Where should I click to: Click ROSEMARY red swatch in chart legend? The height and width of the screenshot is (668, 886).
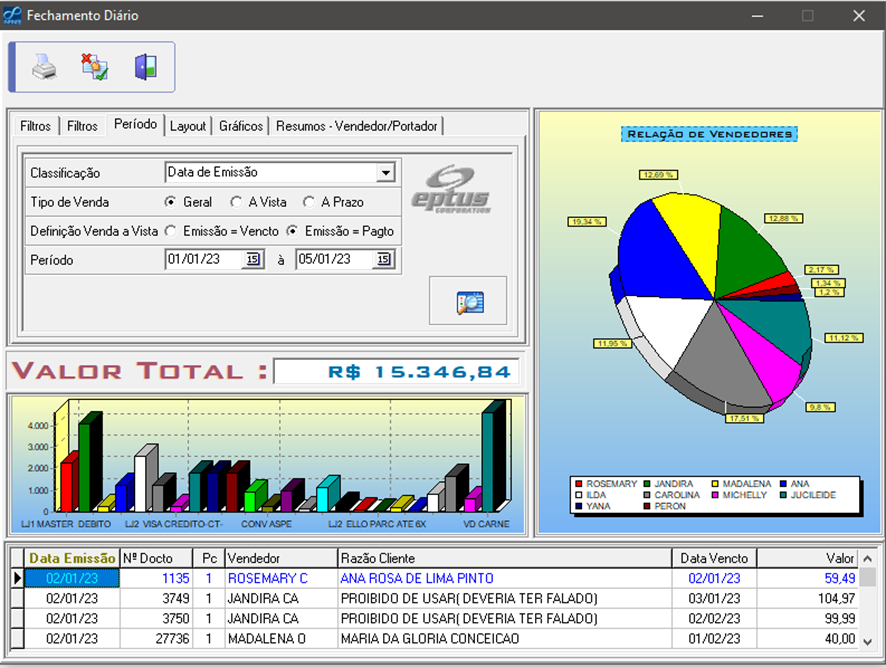(578, 484)
